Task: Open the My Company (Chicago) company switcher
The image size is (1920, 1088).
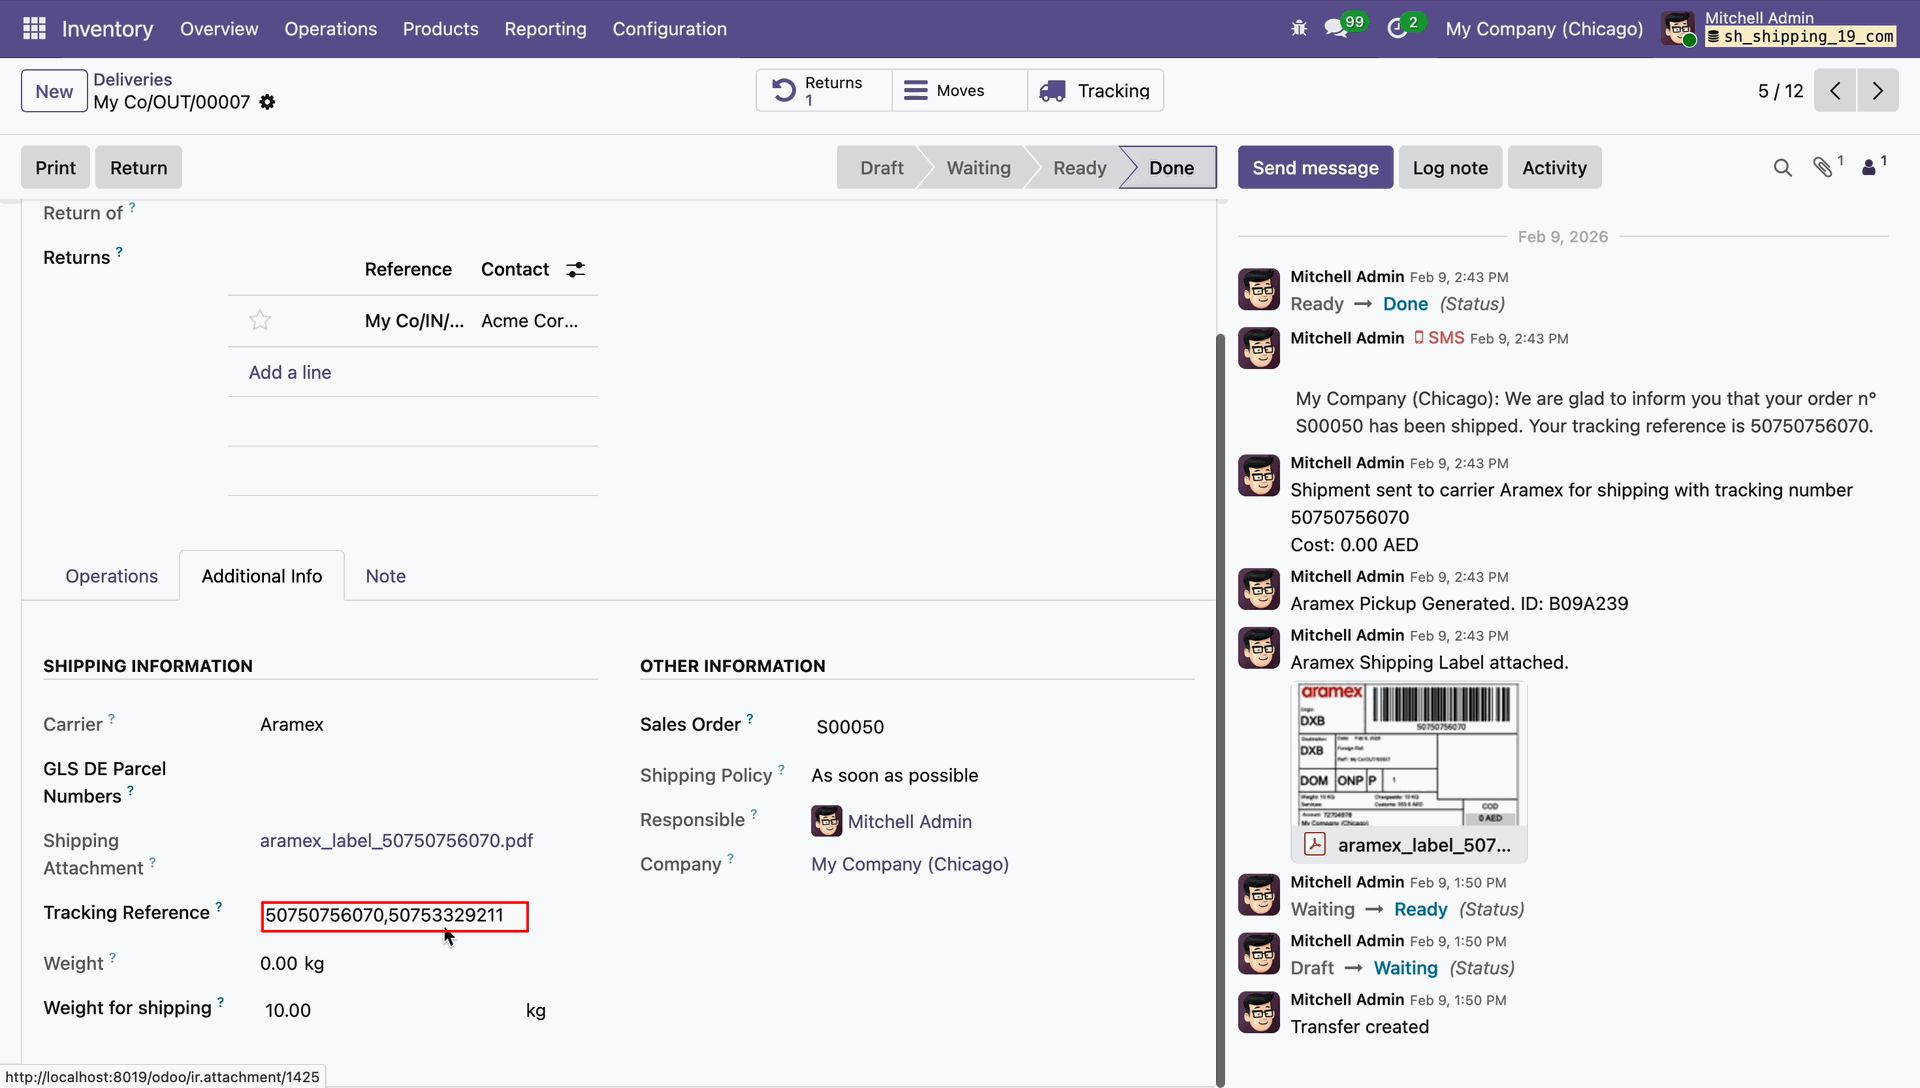Action: point(1543,29)
